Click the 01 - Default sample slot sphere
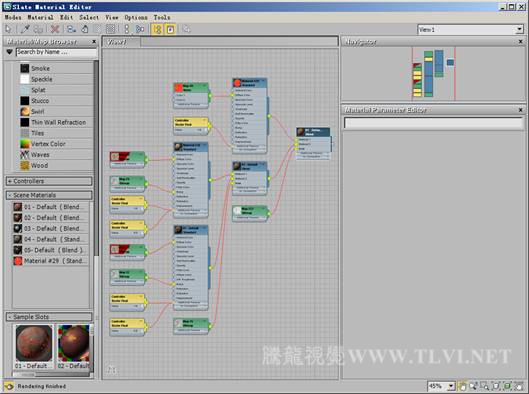The image size is (529, 394). click(34, 343)
